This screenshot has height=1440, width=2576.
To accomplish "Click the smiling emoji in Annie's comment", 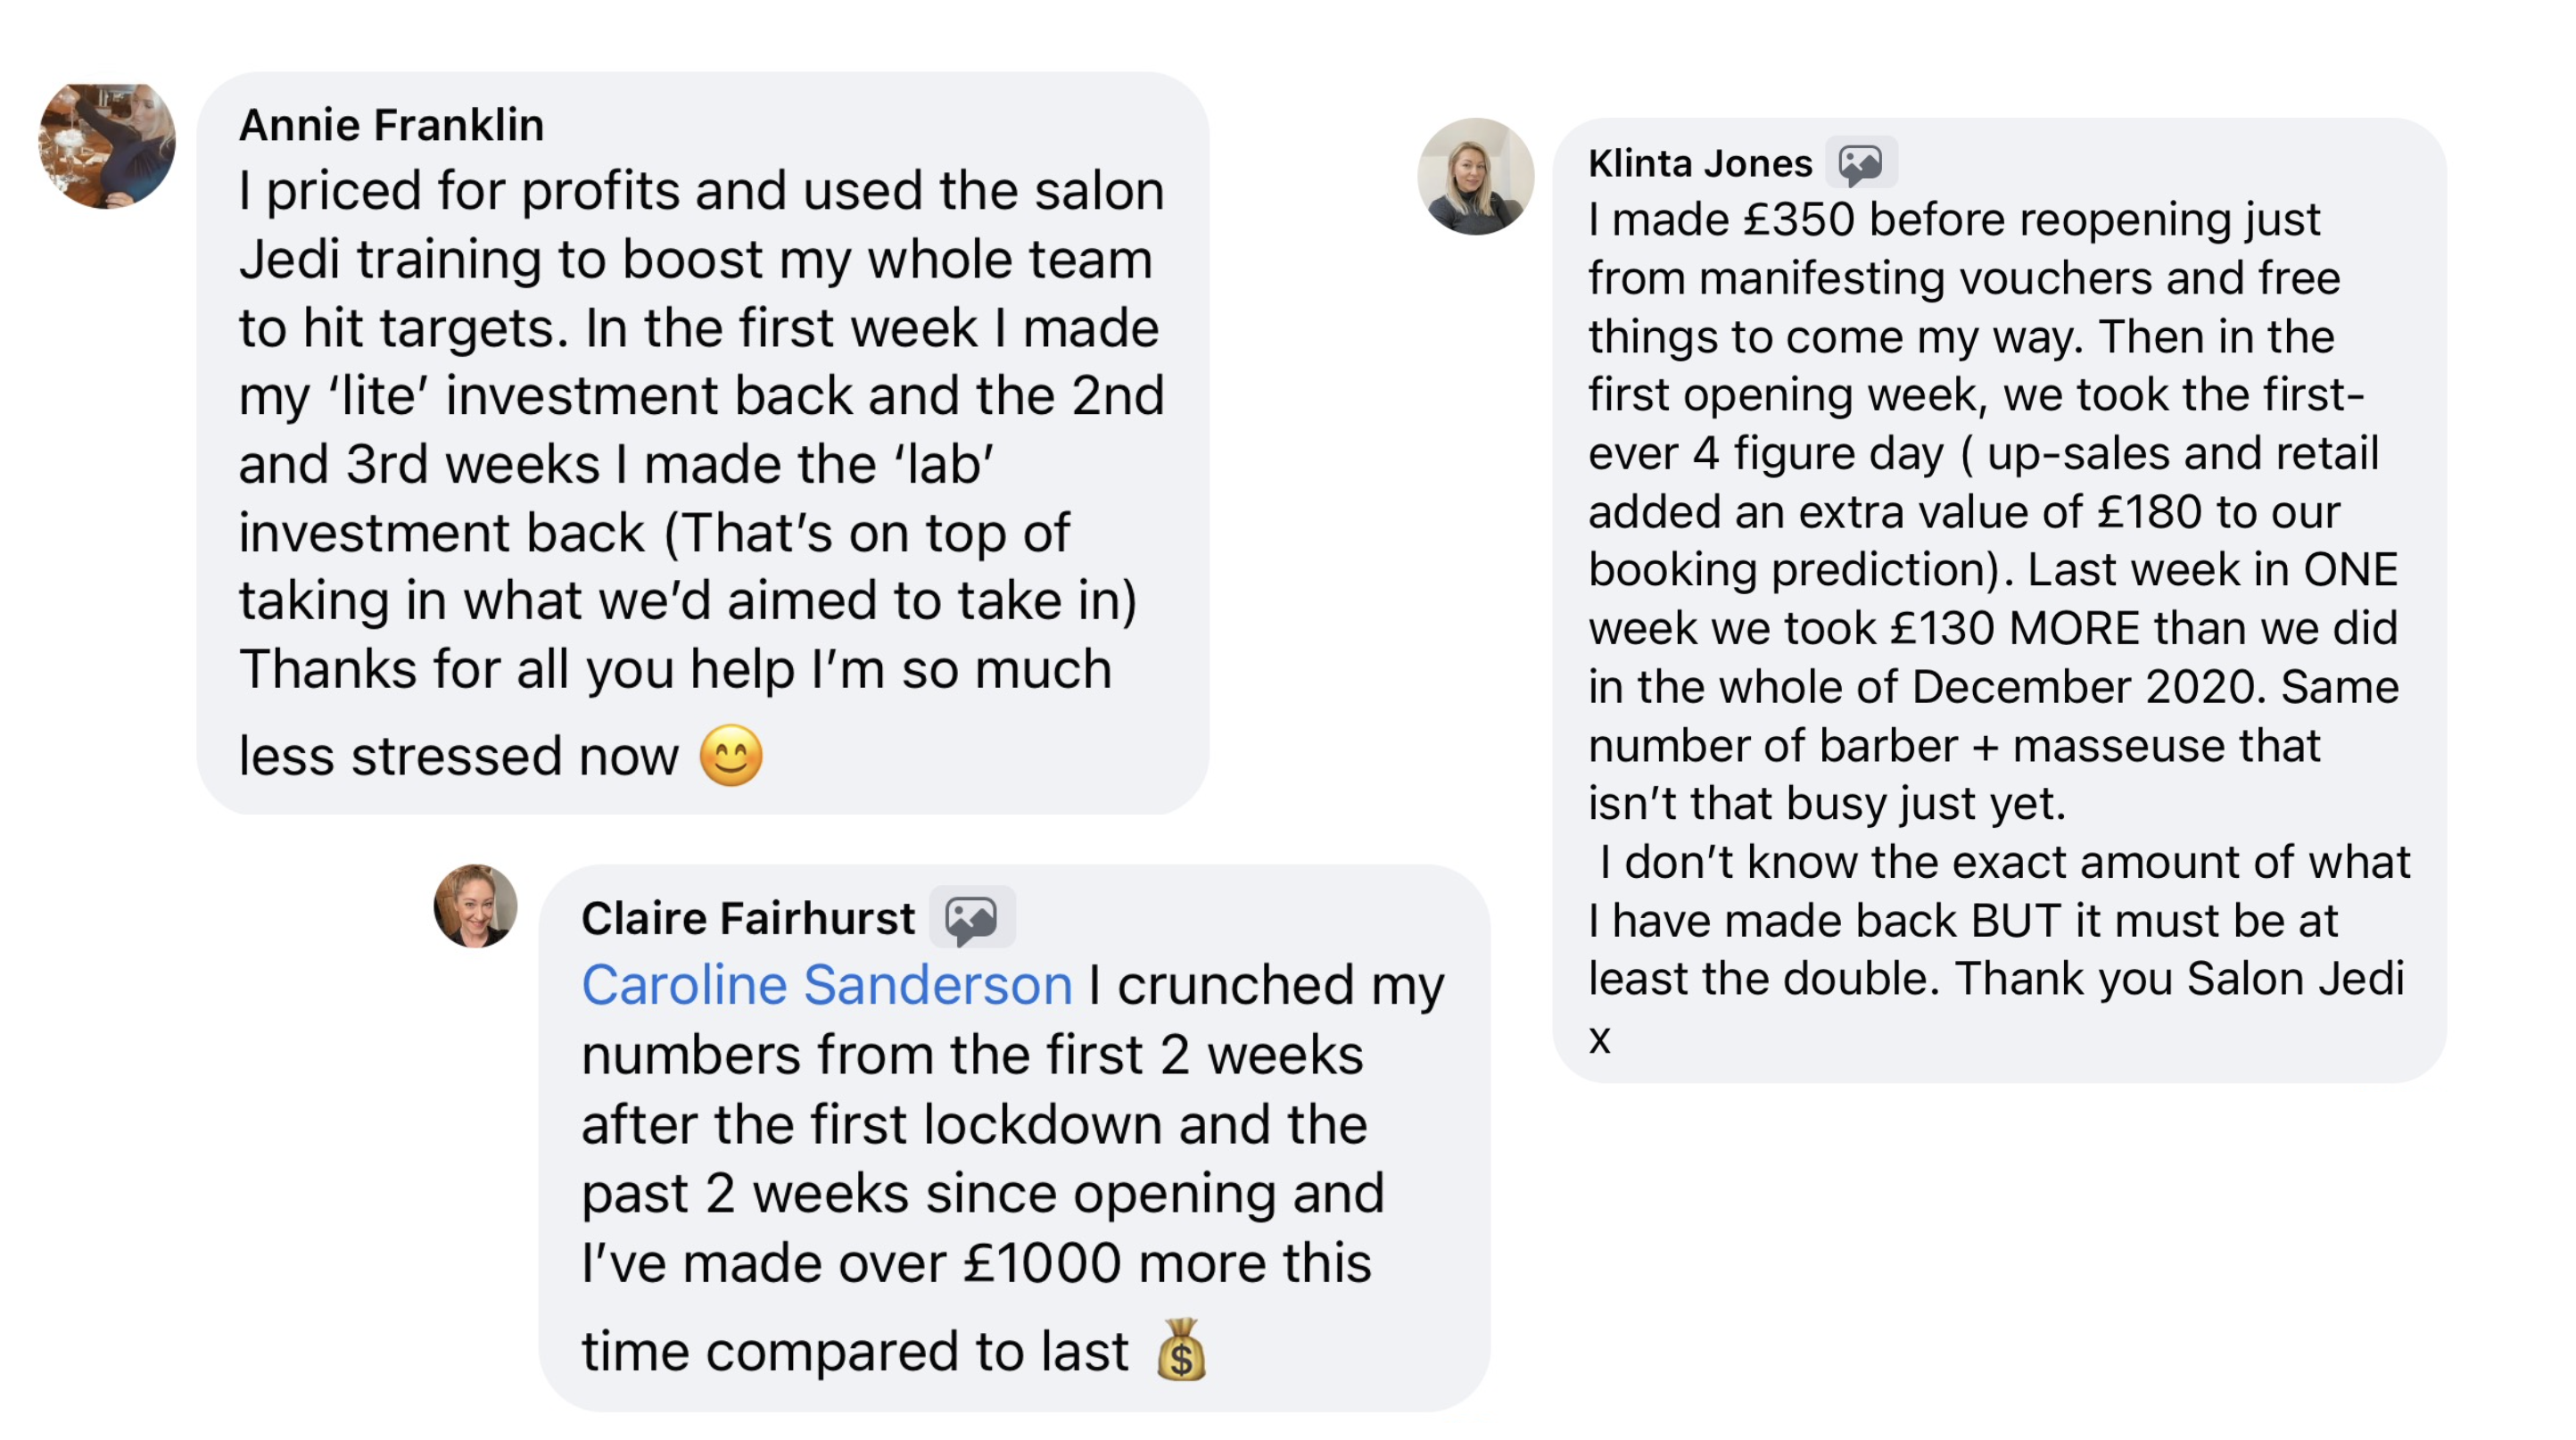I will 731,755.
